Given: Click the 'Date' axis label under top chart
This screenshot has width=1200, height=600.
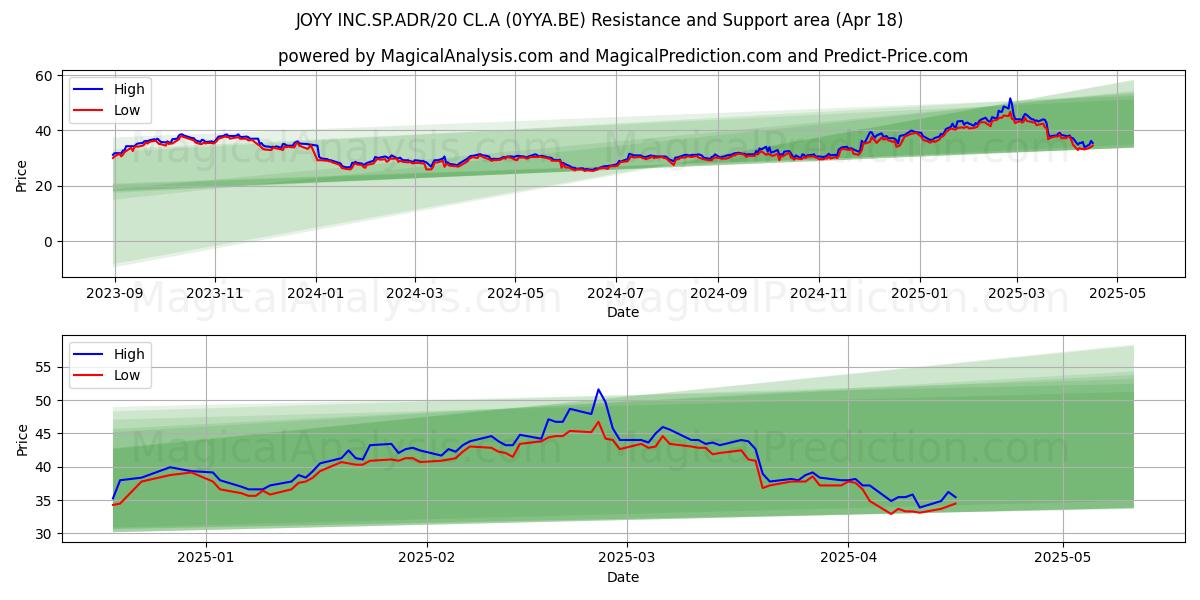Looking at the screenshot, I should coord(623,312).
